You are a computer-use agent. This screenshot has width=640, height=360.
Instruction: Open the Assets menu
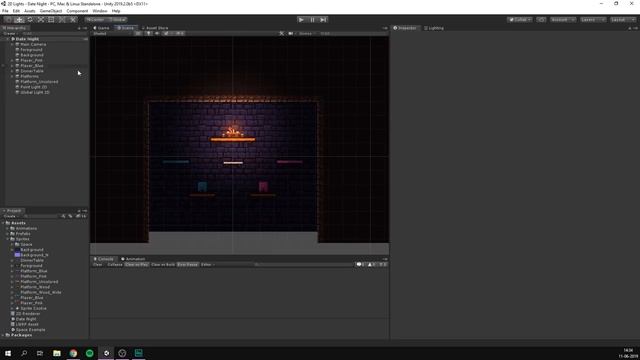click(30, 11)
